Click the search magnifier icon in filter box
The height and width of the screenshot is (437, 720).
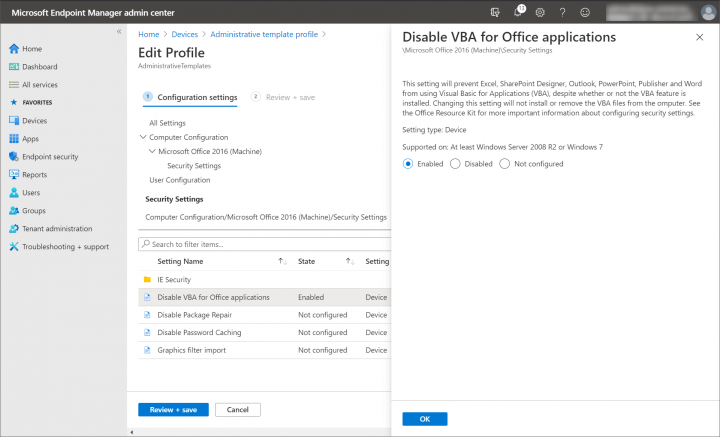(x=146, y=244)
